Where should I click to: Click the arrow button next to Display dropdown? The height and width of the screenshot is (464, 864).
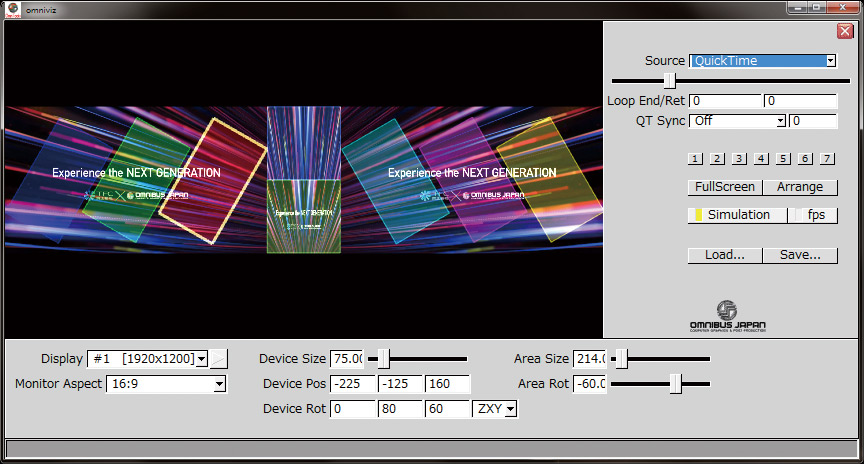tap(218, 359)
